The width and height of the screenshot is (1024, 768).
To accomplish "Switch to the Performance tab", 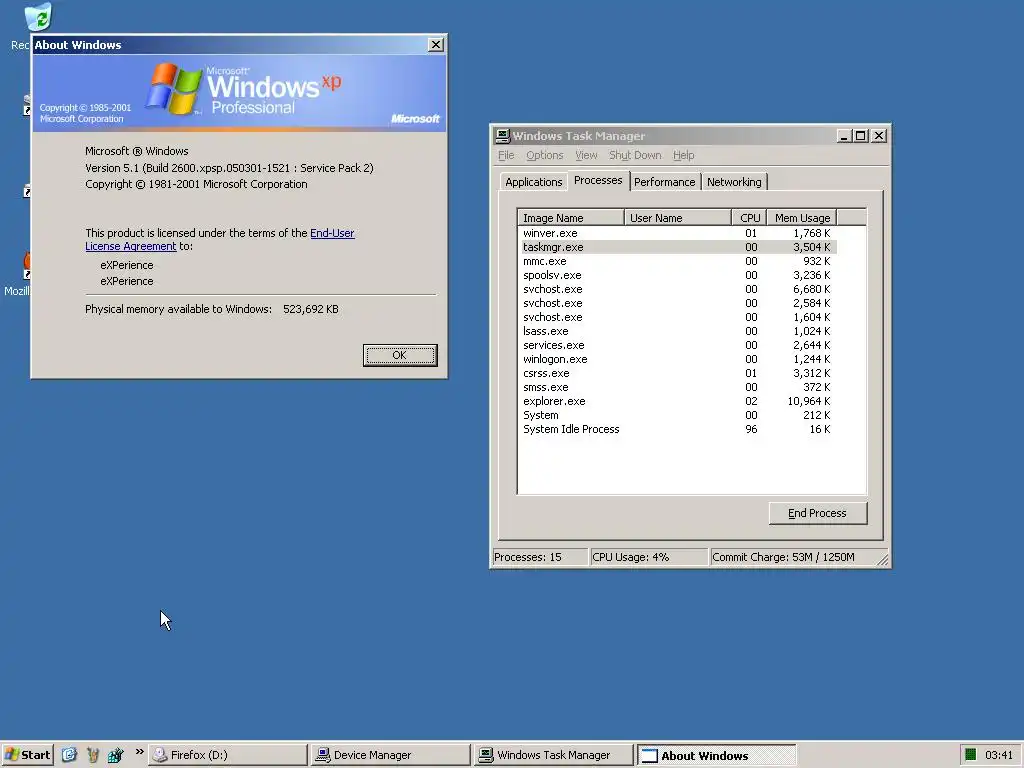I will pyautogui.click(x=665, y=182).
